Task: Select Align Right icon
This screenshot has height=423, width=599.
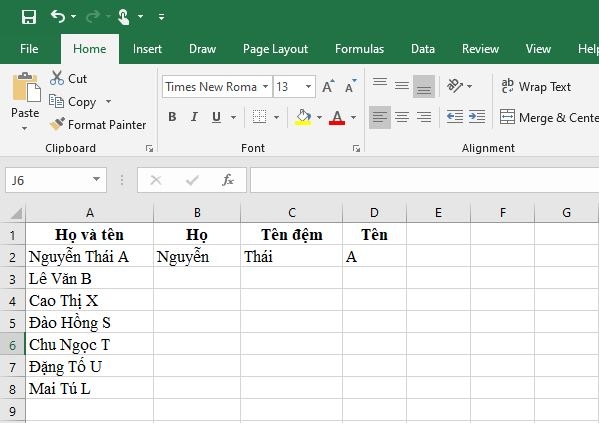Action: click(x=424, y=117)
